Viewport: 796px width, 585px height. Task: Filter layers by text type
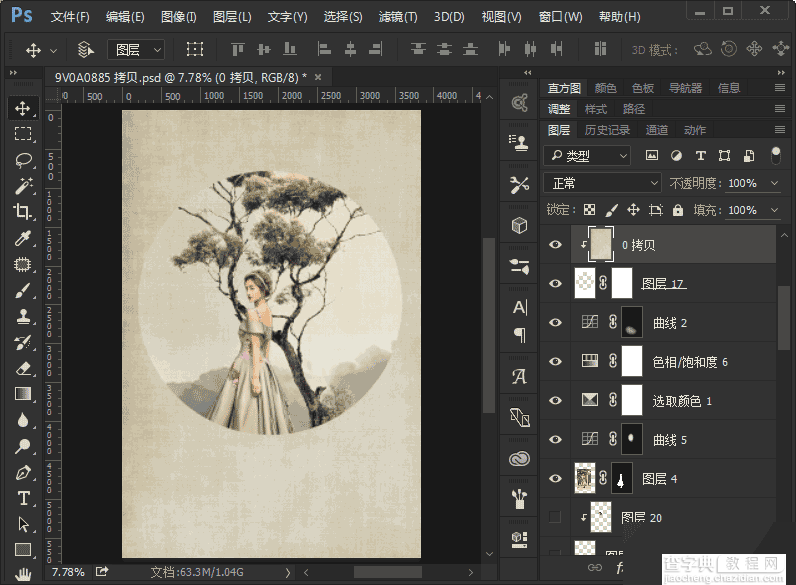coord(701,155)
